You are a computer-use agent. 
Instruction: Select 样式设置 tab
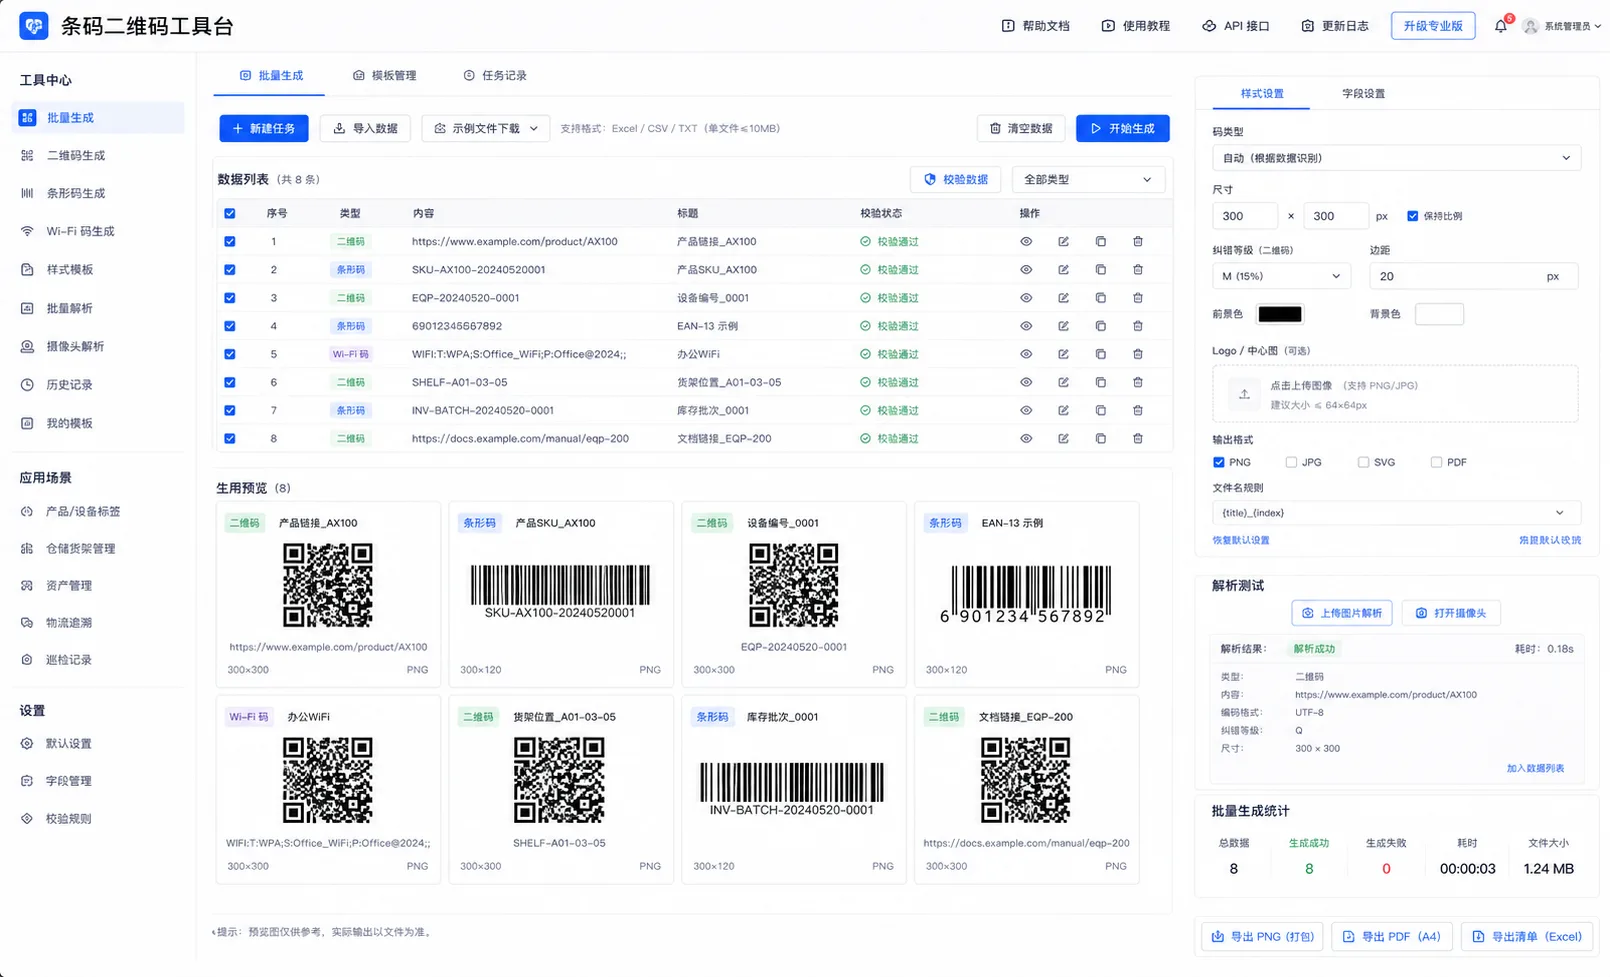click(1262, 94)
